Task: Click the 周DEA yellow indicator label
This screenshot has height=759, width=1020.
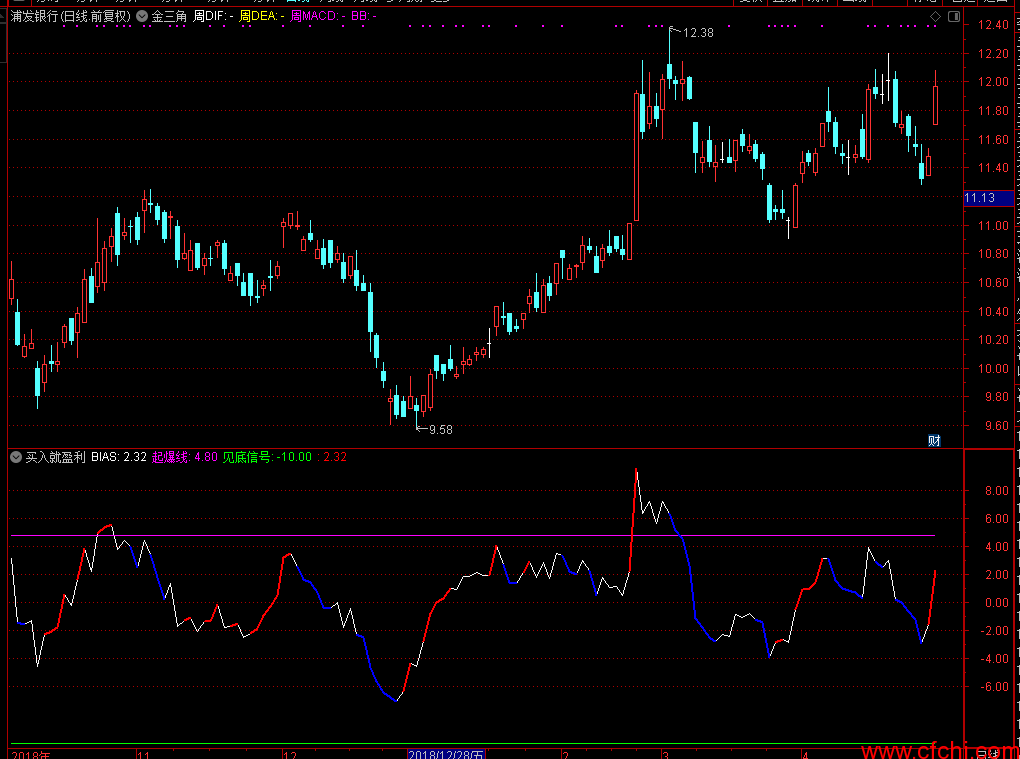Action: pos(261,17)
